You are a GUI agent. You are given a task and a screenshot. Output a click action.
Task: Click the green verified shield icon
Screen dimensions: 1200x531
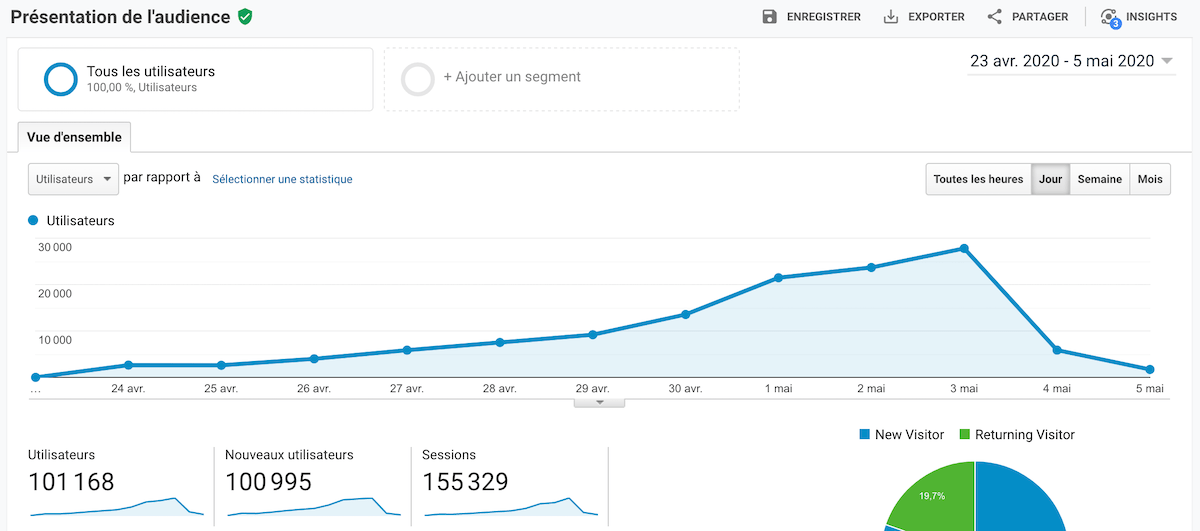tap(245, 17)
